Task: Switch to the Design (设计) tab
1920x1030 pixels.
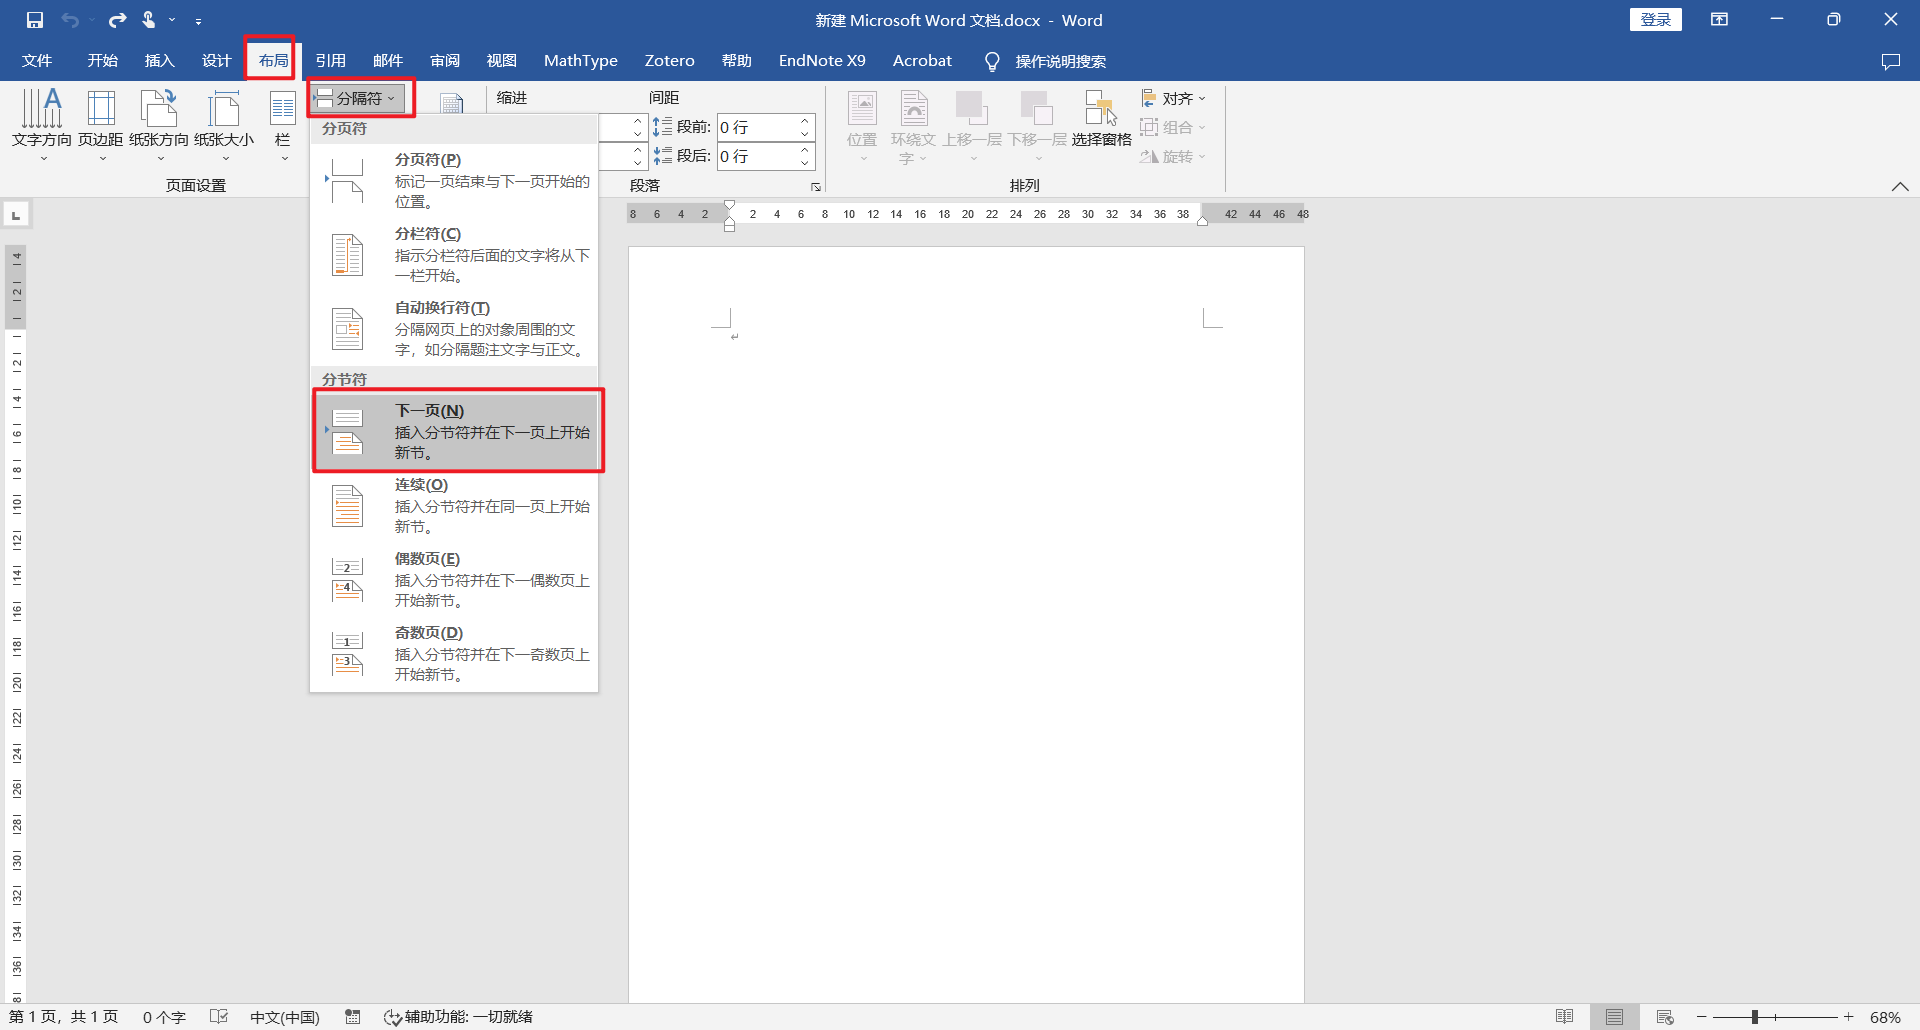Action: (216, 61)
